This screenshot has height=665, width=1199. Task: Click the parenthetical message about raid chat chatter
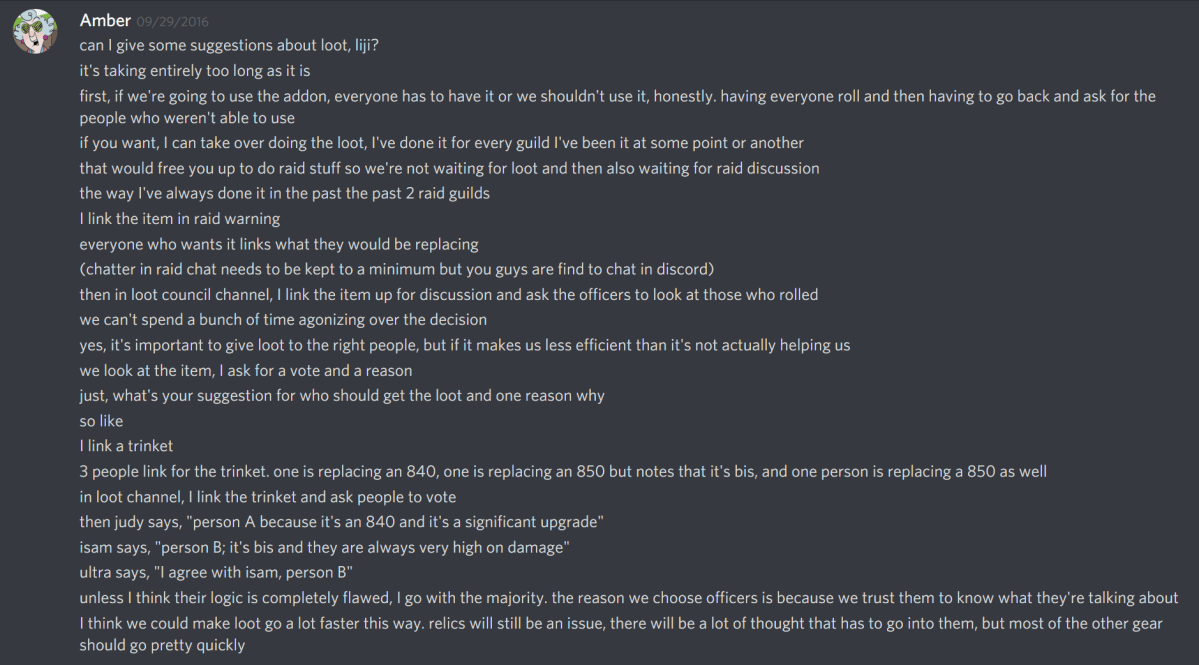(396, 269)
